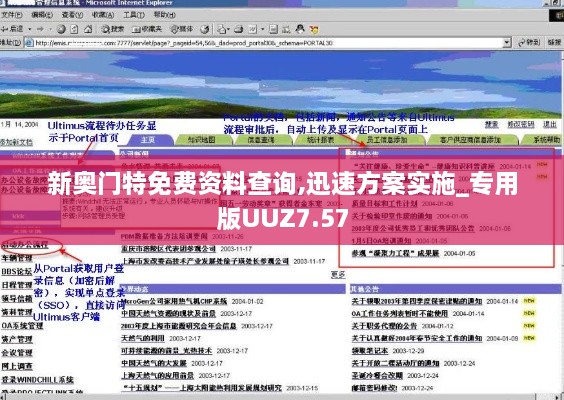This screenshot has width=564, height=400.
Task: Open the address bar URL dropdown
Action: point(507,43)
